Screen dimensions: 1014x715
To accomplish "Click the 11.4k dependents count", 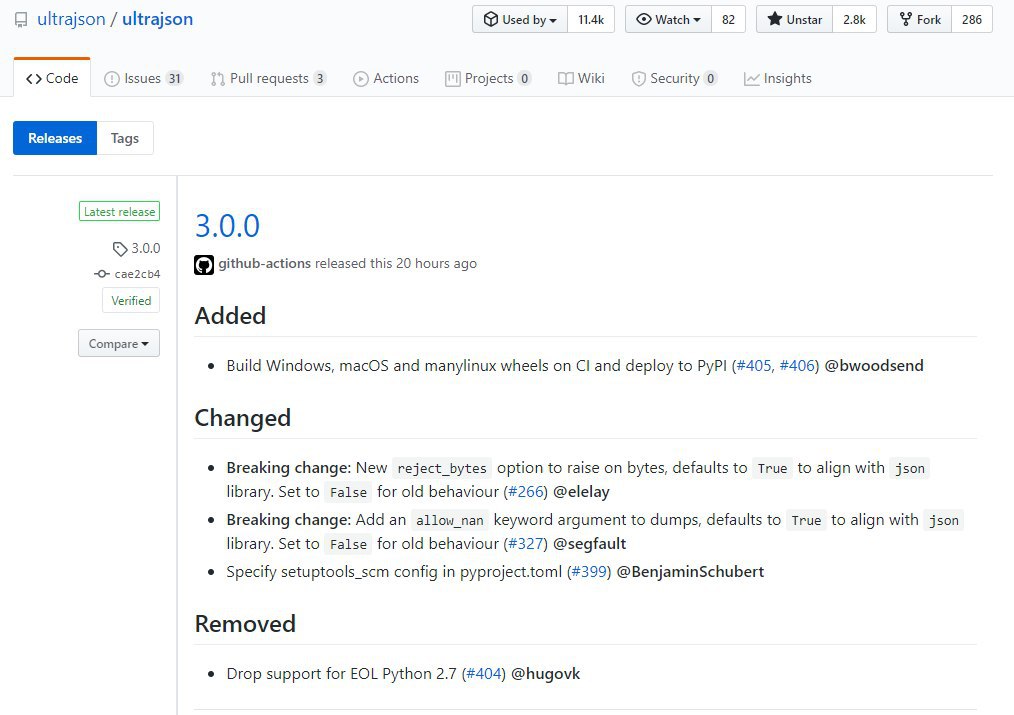I will pyautogui.click(x=591, y=19).
